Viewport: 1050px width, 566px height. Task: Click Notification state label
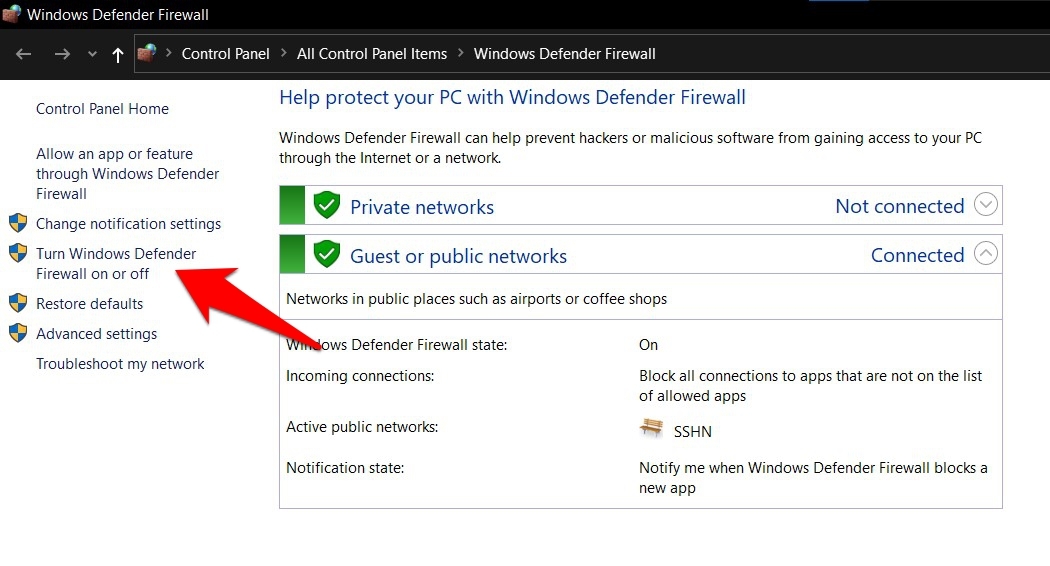coord(345,468)
